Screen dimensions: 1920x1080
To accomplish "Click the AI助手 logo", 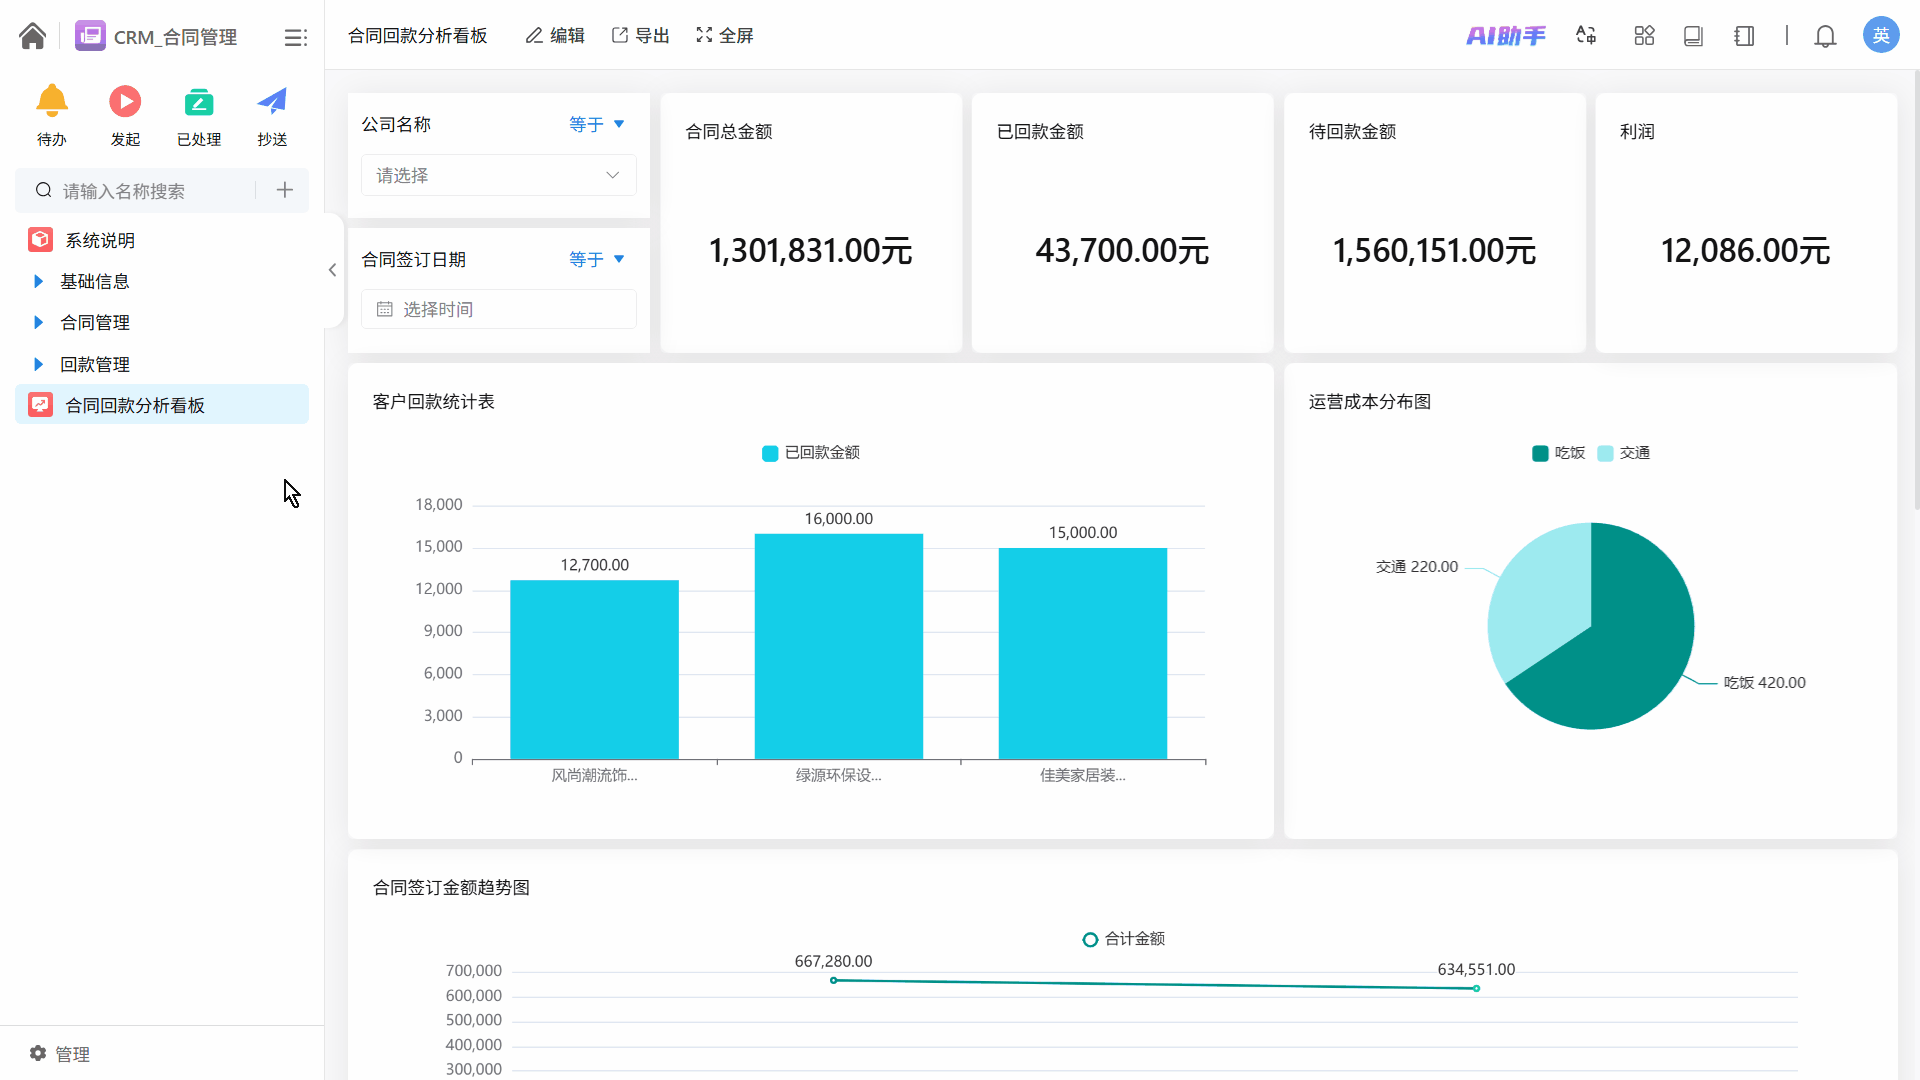I will (x=1505, y=36).
